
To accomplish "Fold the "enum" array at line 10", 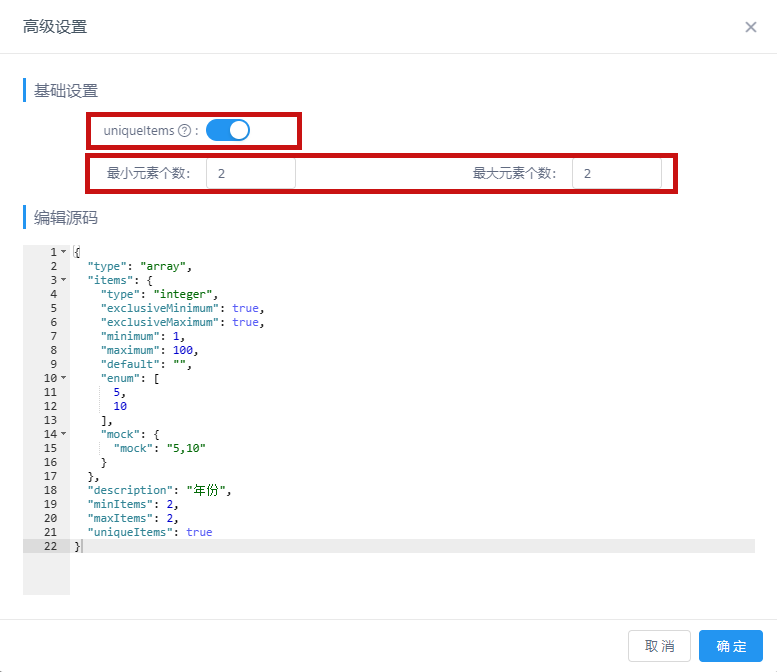I will (x=64, y=378).
